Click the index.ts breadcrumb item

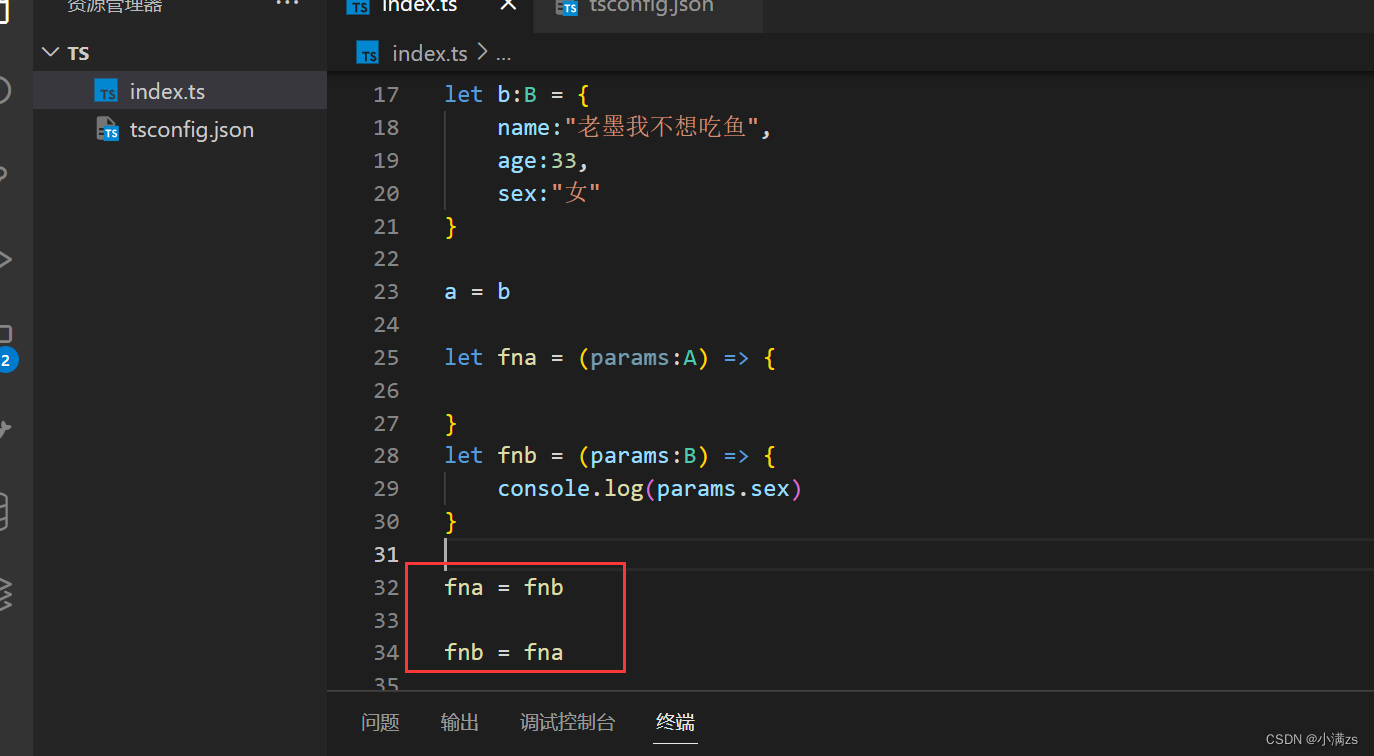430,53
